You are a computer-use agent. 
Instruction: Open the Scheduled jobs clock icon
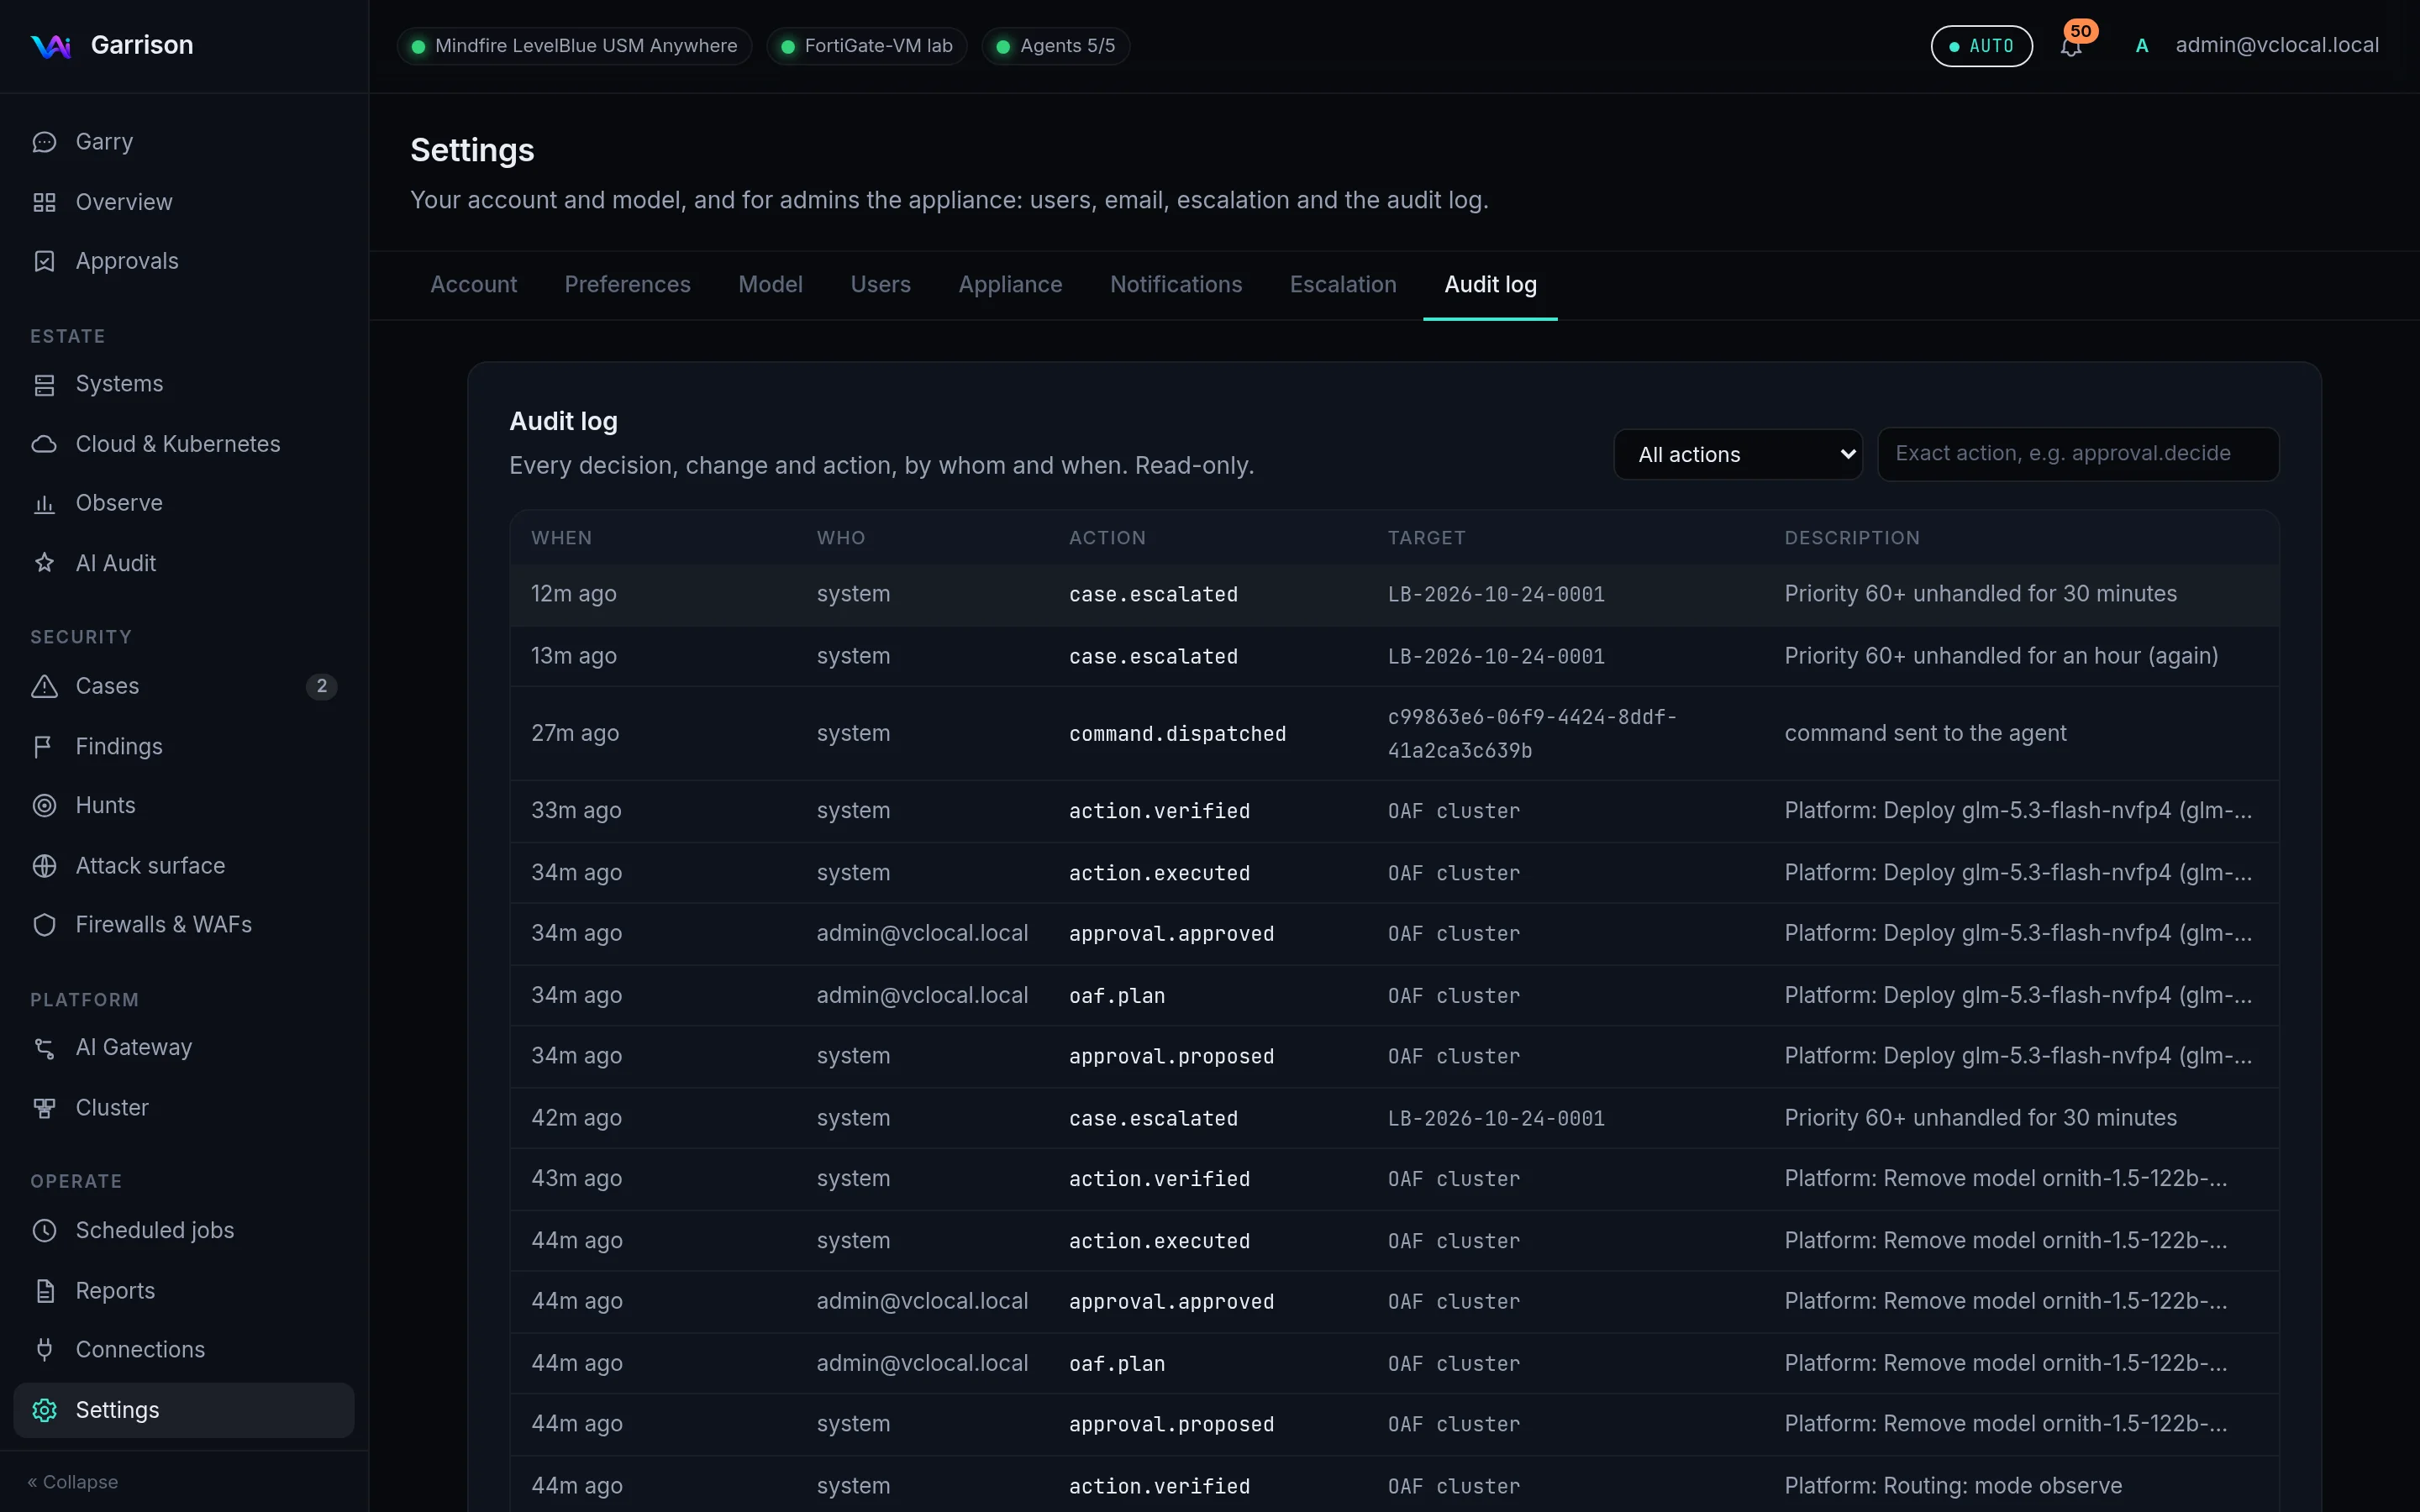point(44,1230)
